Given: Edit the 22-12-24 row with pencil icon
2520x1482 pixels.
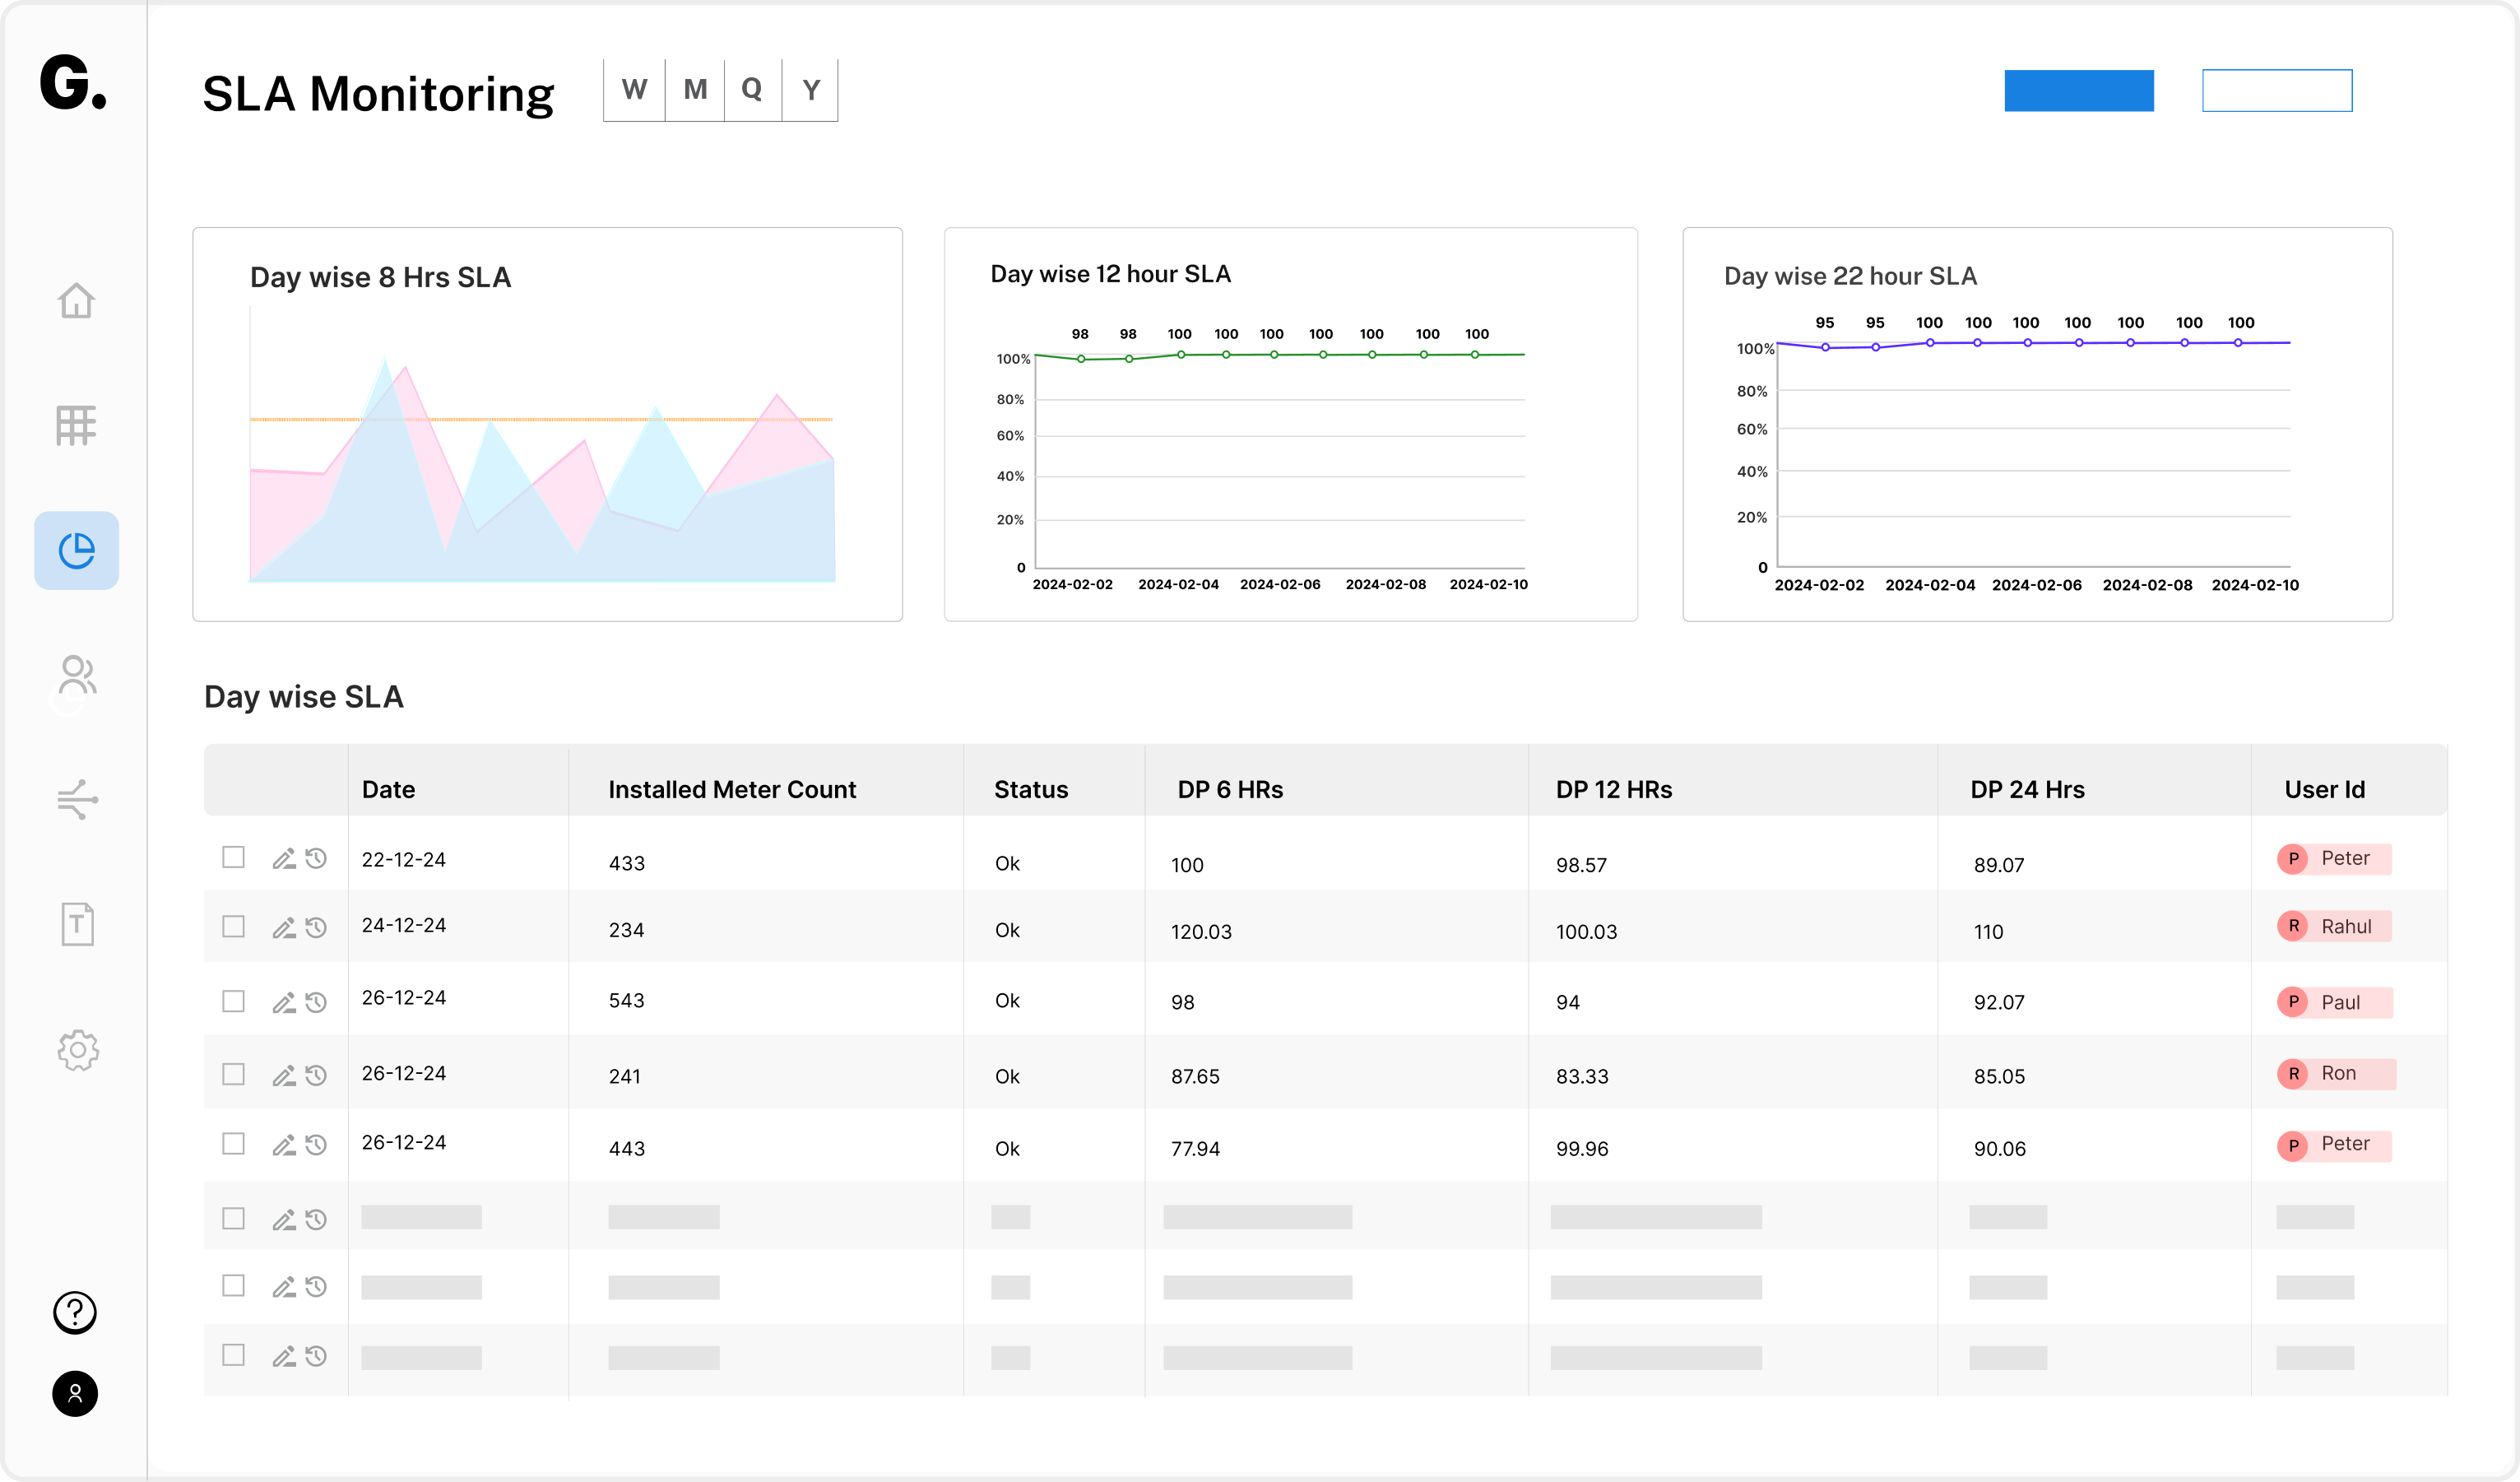Looking at the screenshot, I should [284, 858].
